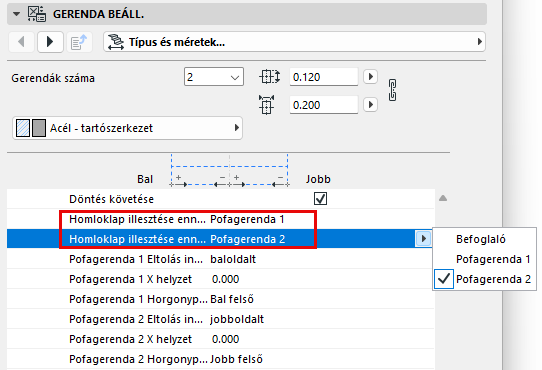The image size is (542, 370).
Task: Open the Gerendák száma dropdown
Action: click(x=214, y=77)
